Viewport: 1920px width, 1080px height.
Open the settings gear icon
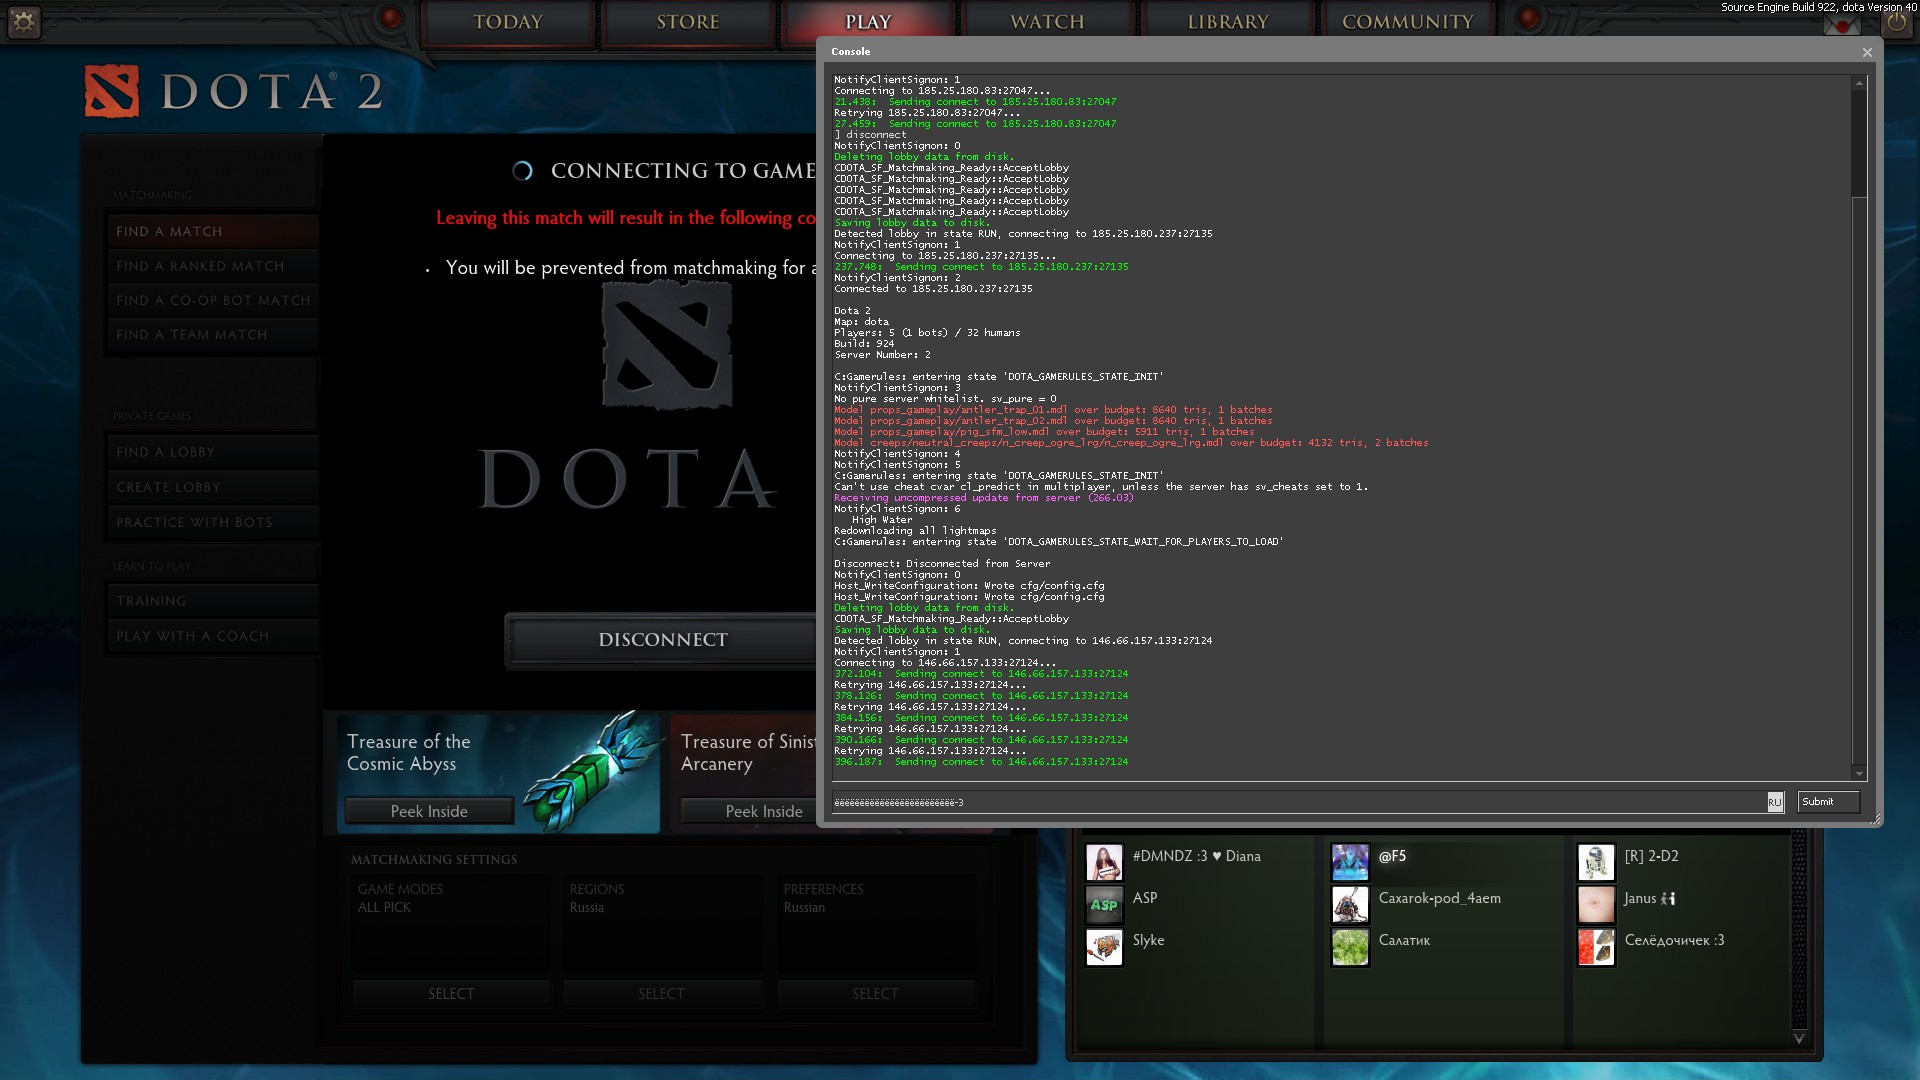coord(24,21)
